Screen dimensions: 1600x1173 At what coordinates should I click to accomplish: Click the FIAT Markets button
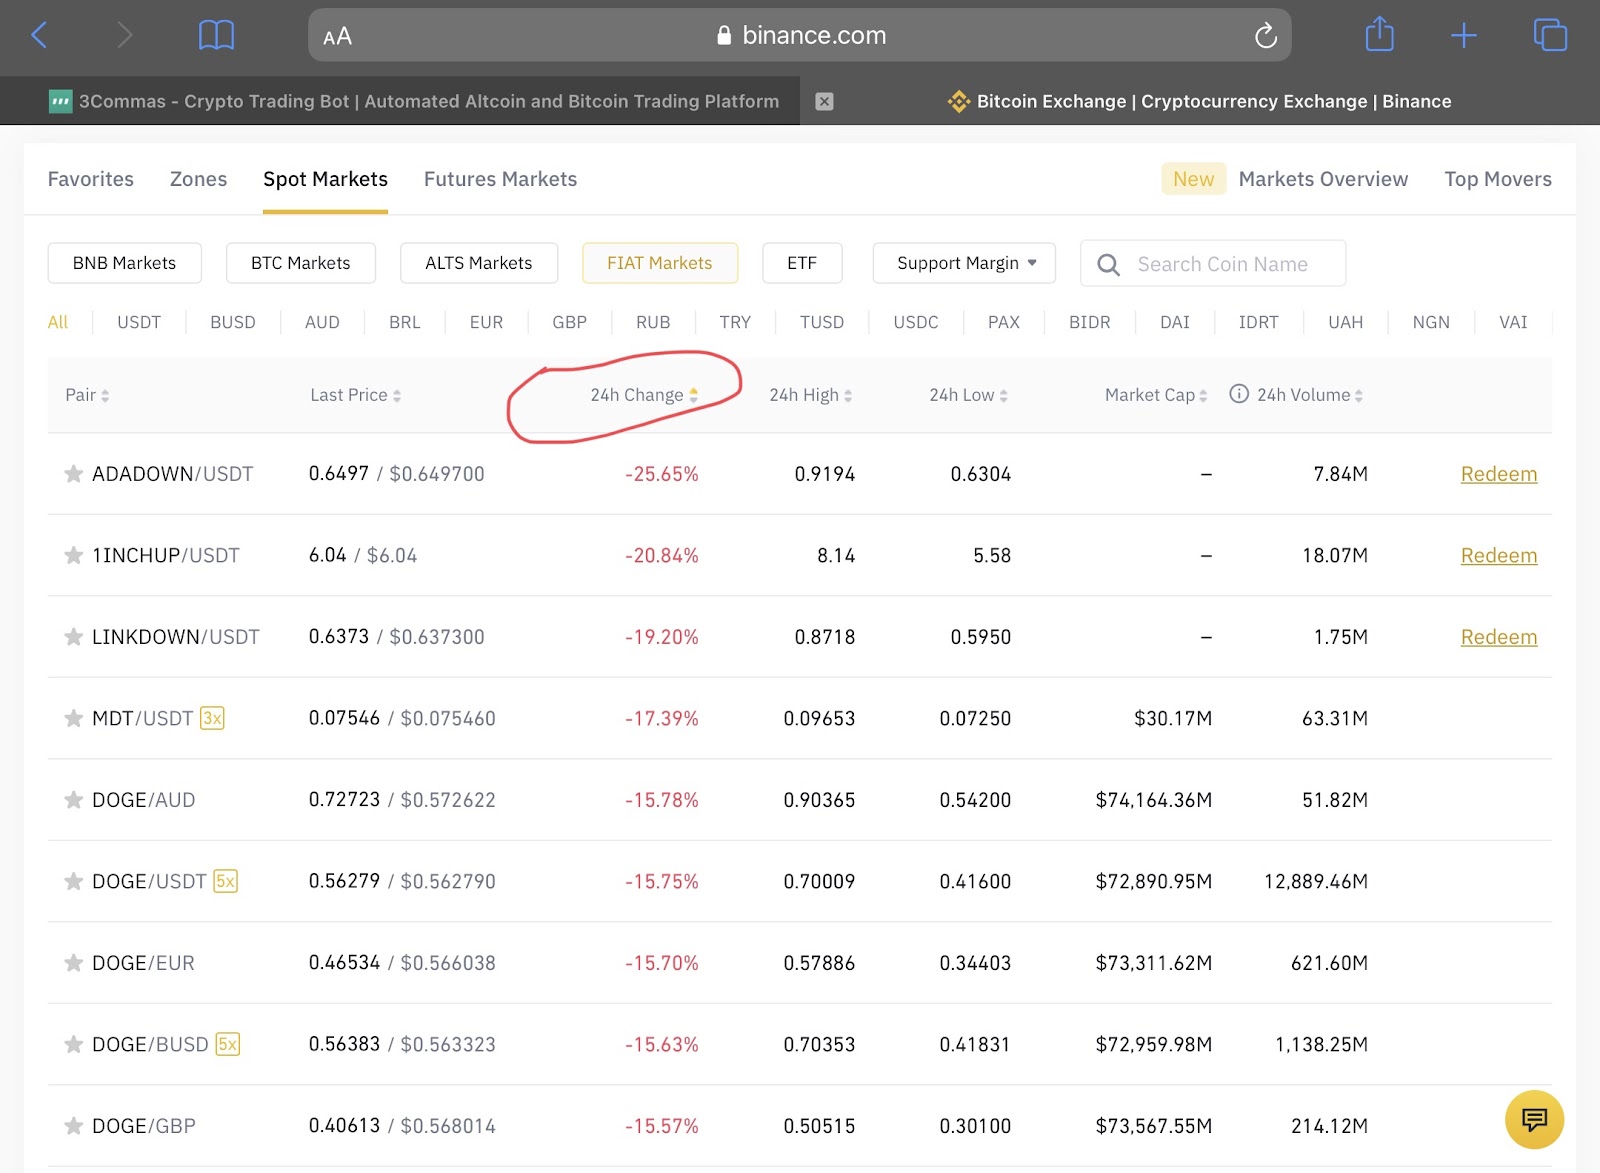[x=660, y=263]
